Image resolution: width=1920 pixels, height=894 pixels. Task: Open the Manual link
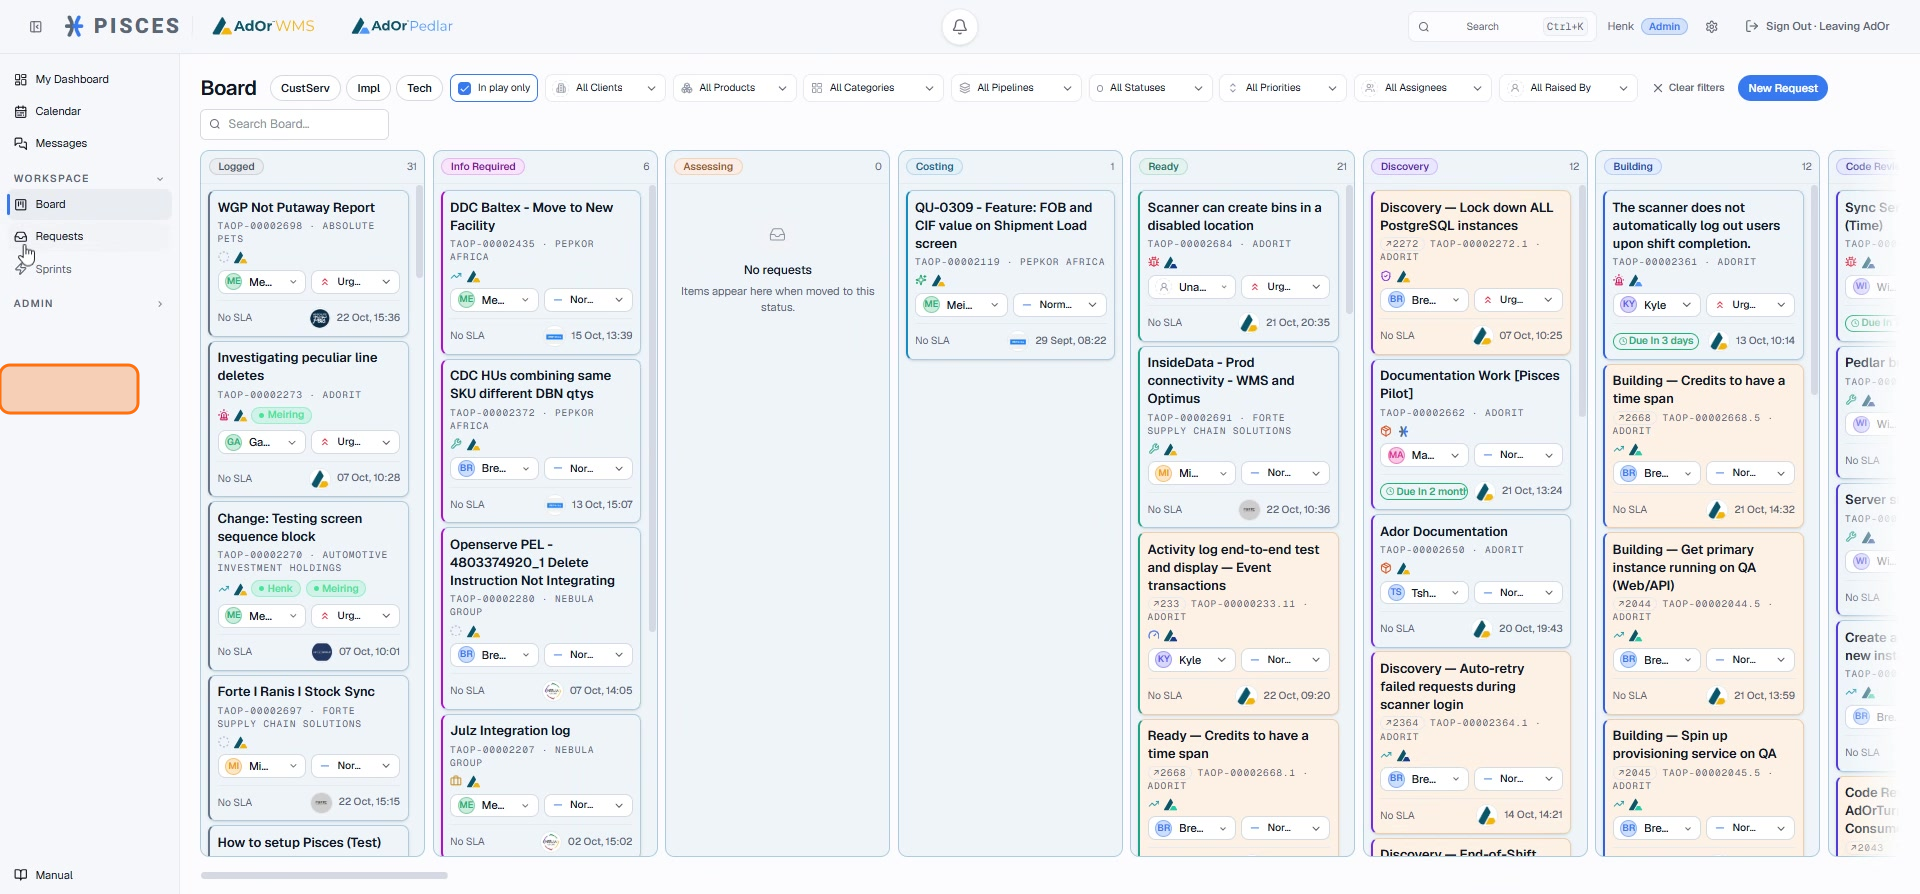tap(90, 875)
